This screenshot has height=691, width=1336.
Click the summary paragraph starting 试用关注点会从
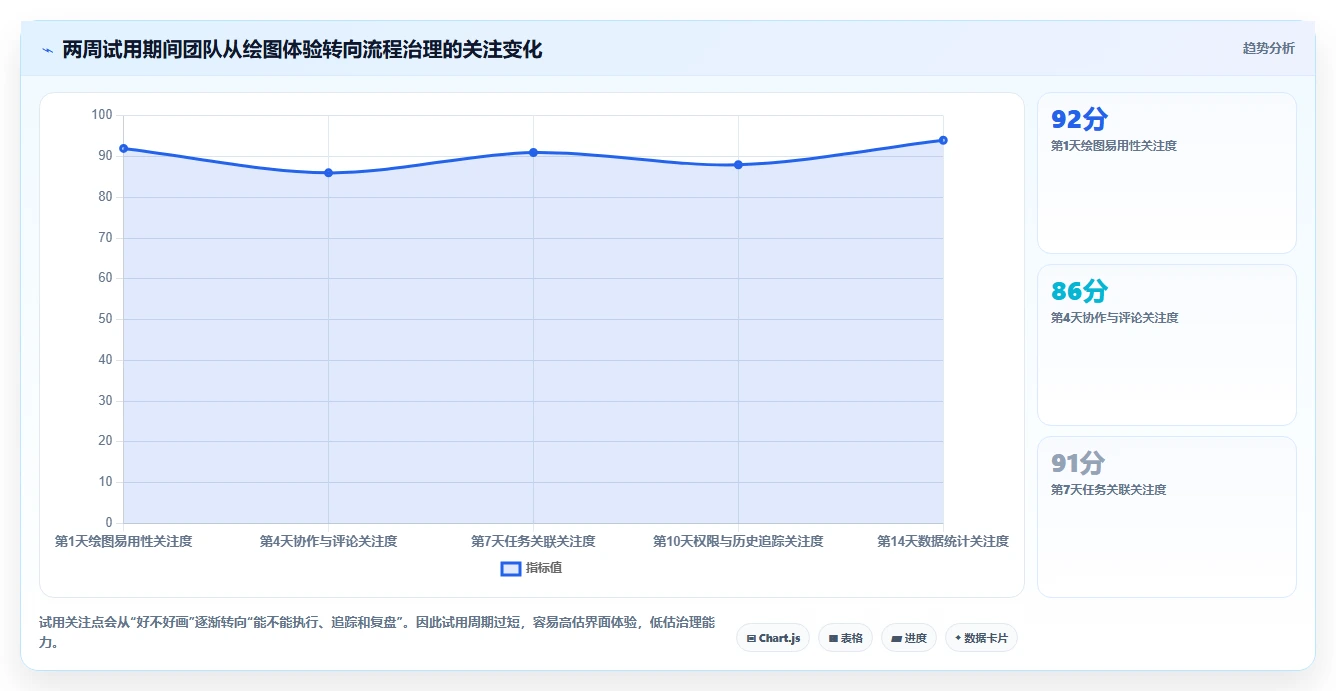(377, 633)
